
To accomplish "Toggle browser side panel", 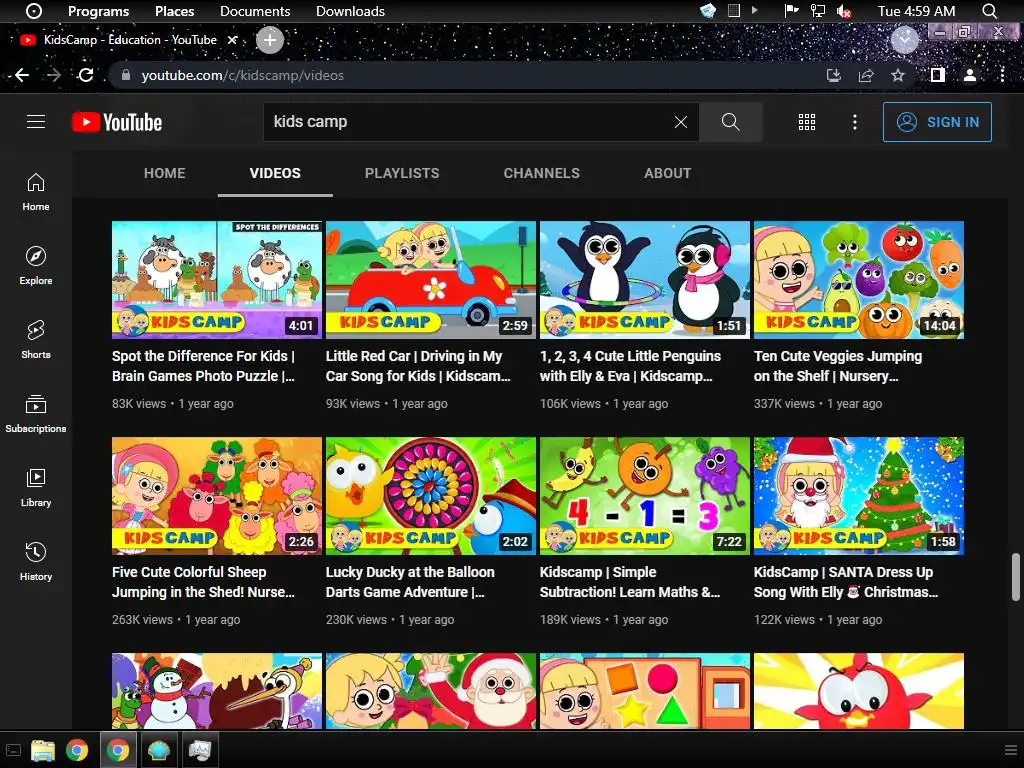I will [937, 75].
